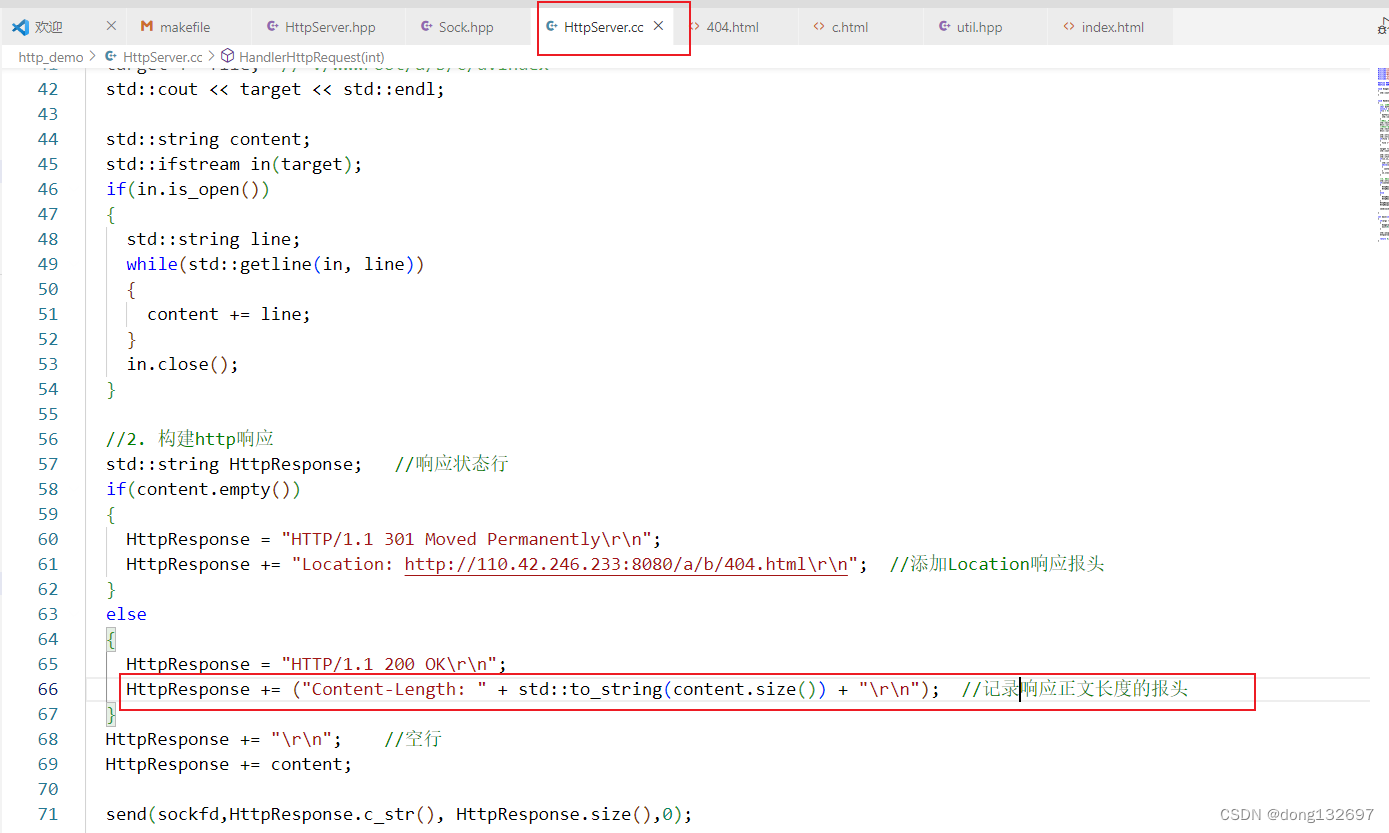Click the 'in.close();' call

(x=183, y=364)
